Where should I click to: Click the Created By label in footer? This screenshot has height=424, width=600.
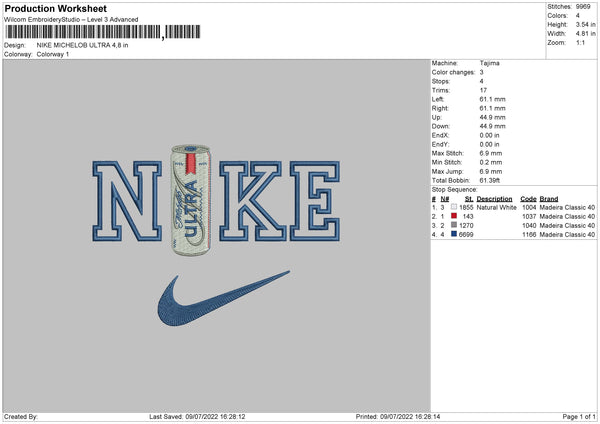point(21,417)
